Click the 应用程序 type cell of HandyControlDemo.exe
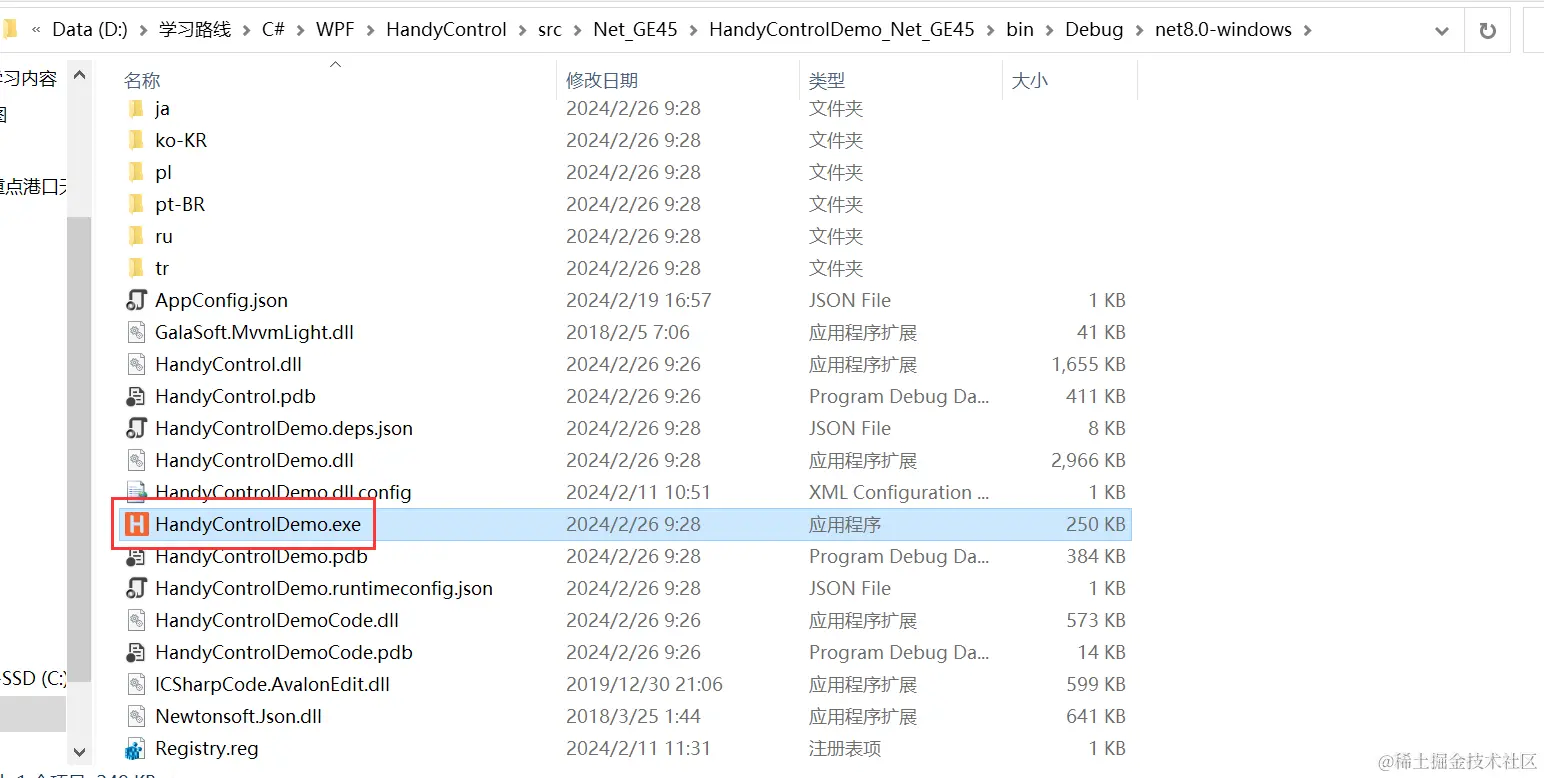The image size is (1544, 778). coord(845,524)
